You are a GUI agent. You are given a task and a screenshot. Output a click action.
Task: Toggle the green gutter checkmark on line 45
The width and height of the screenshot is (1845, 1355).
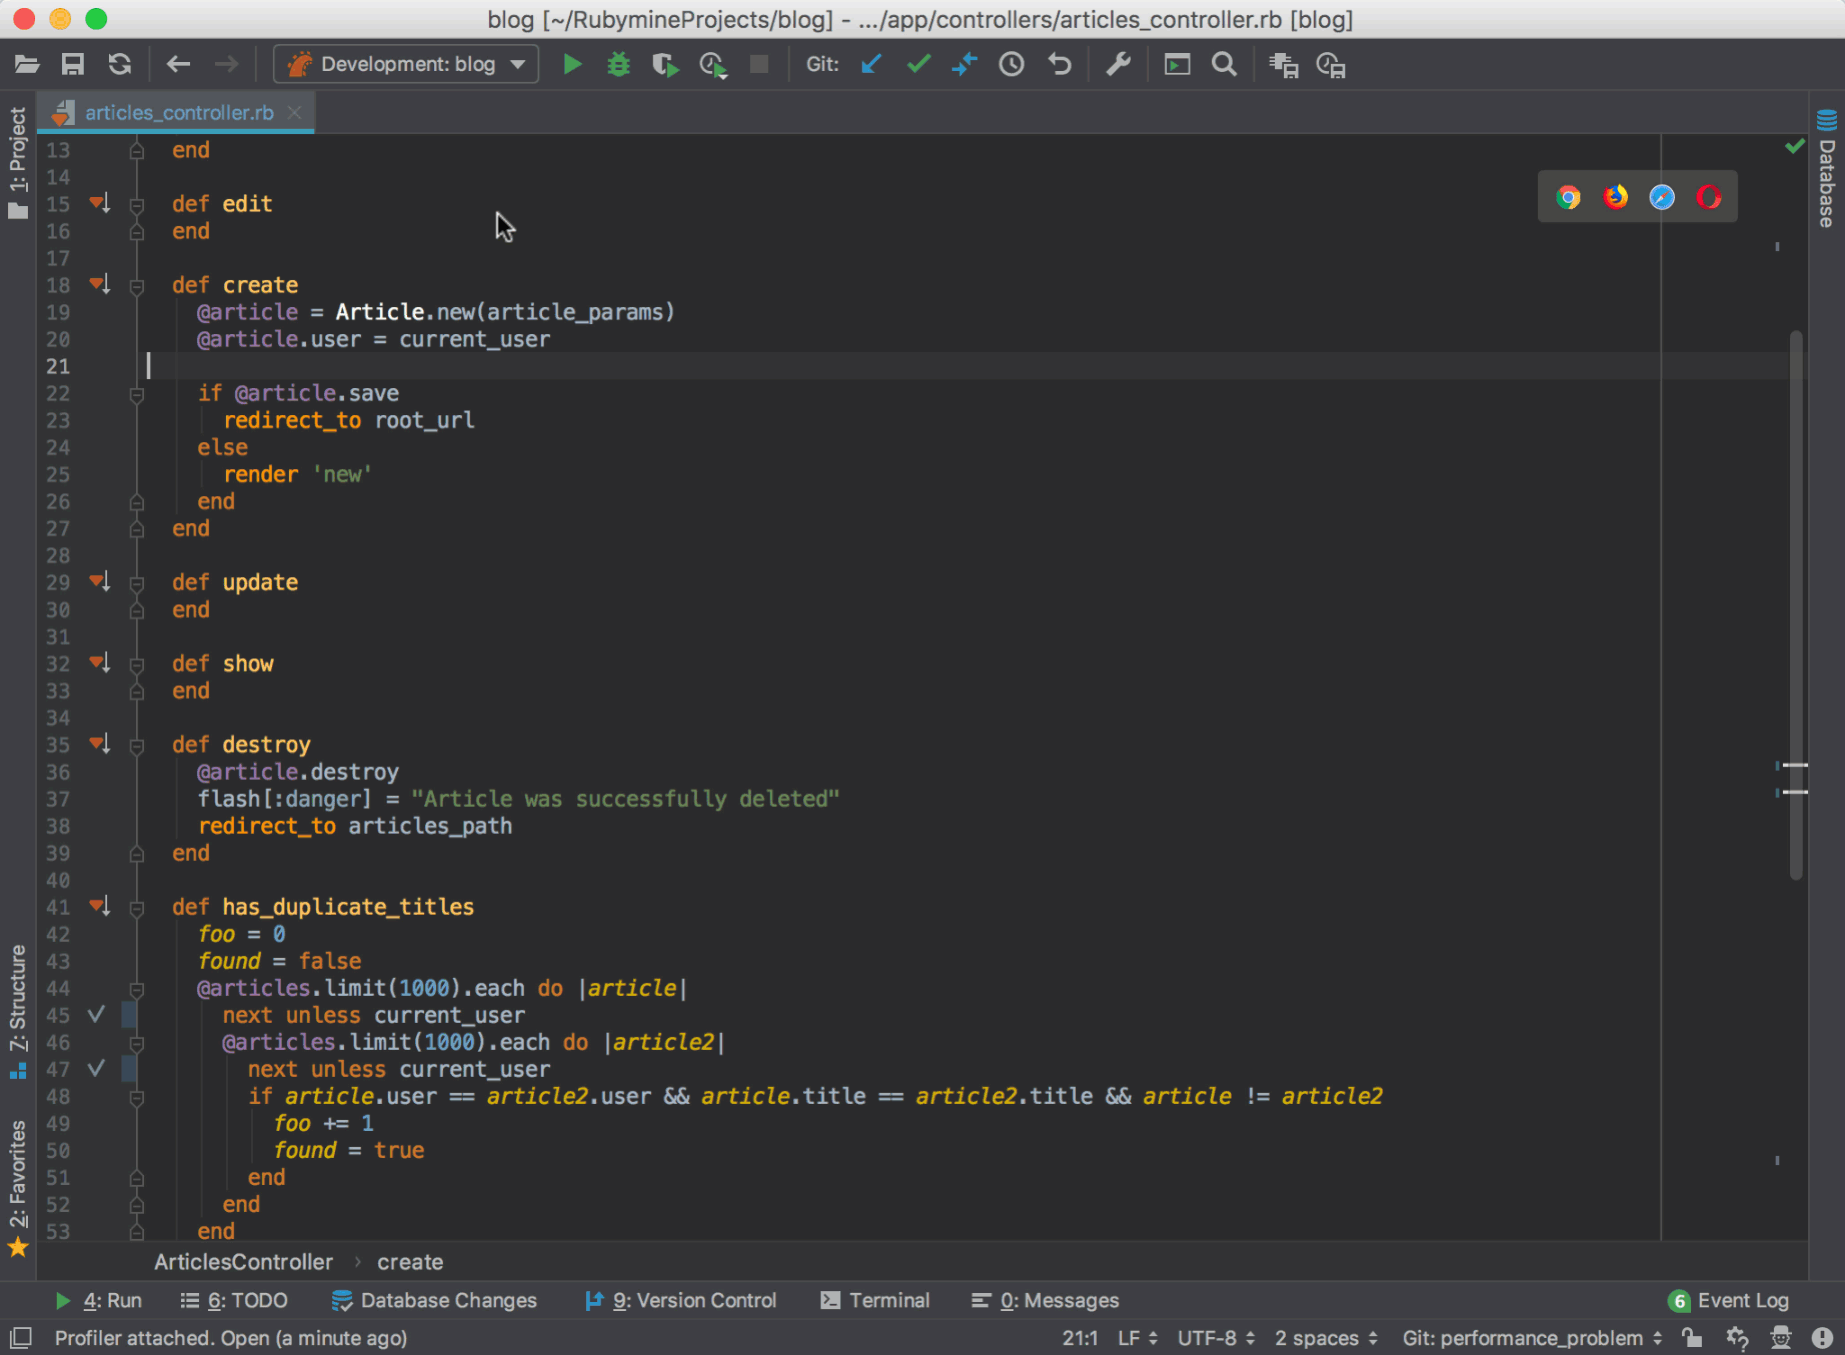point(95,1014)
